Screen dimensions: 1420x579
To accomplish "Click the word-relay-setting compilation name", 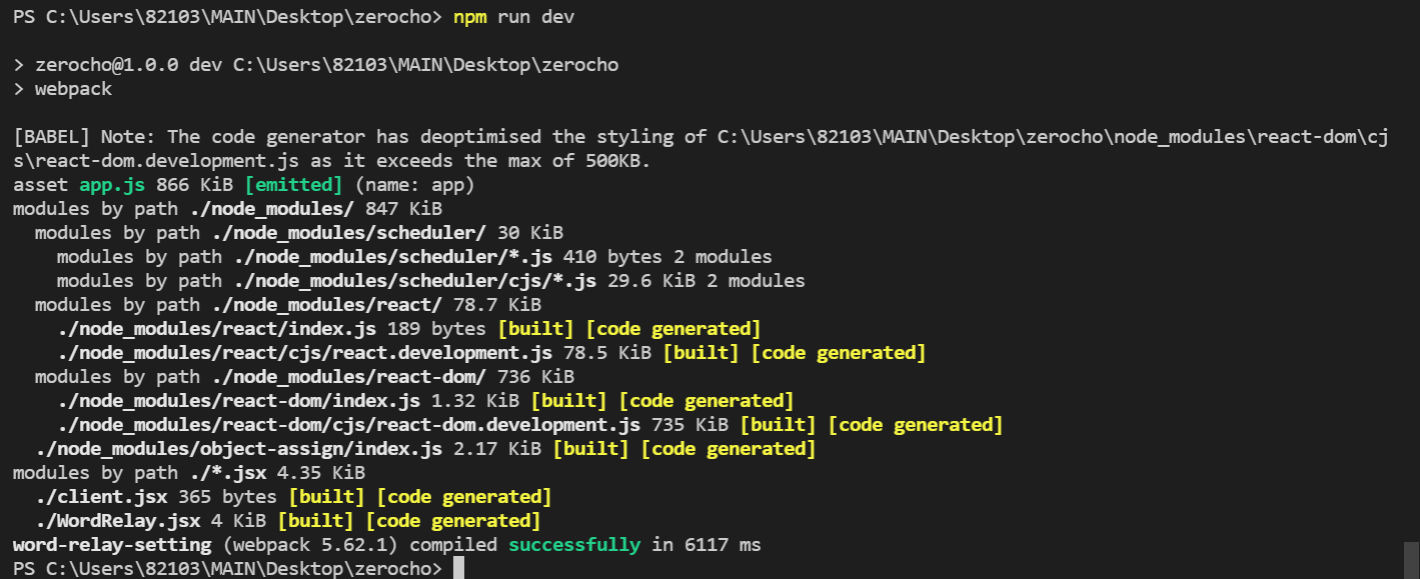I will point(112,545).
